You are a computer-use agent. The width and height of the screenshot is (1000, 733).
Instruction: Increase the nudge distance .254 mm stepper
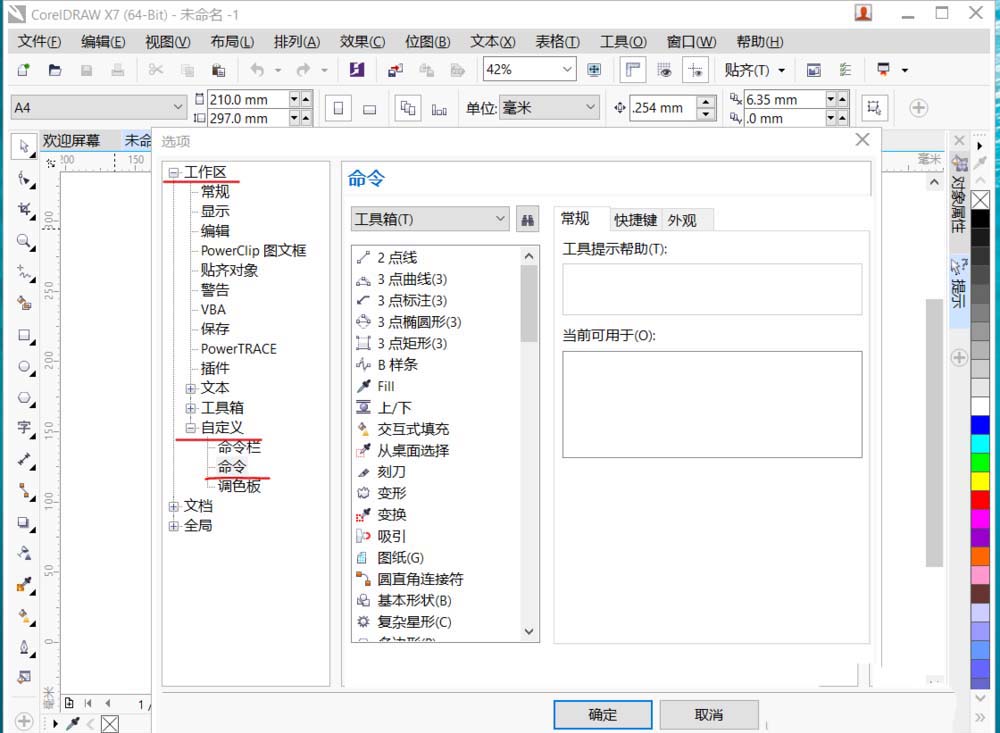click(705, 102)
